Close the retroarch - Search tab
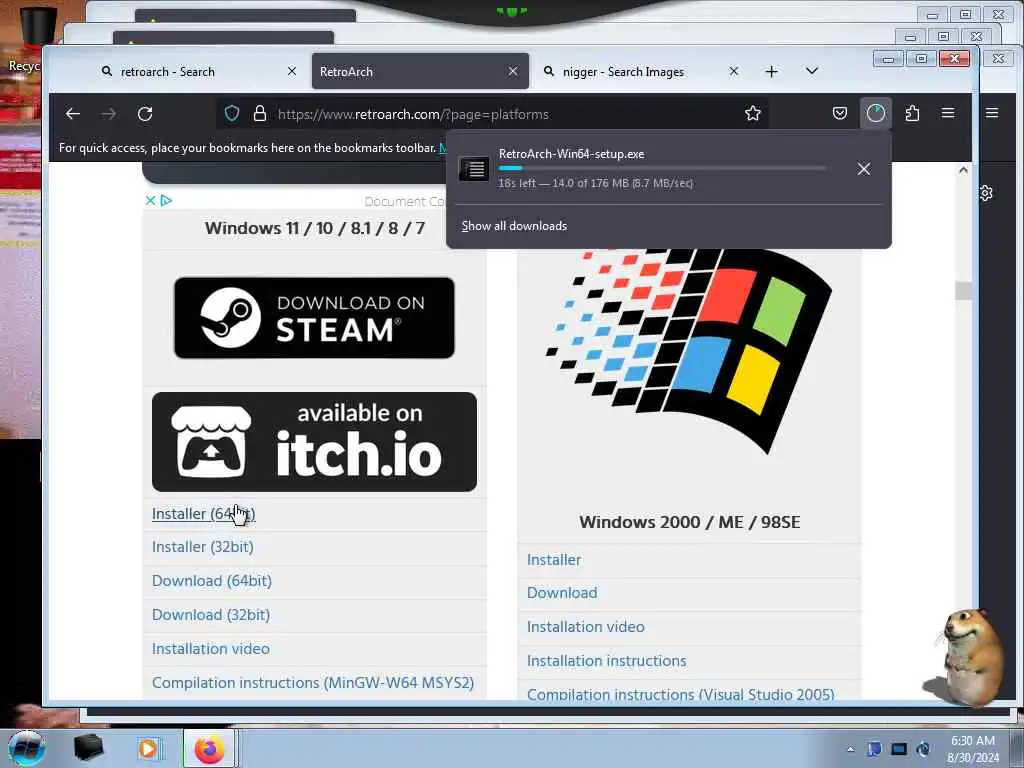Screen dimensions: 1024x768 (x=292, y=71)
